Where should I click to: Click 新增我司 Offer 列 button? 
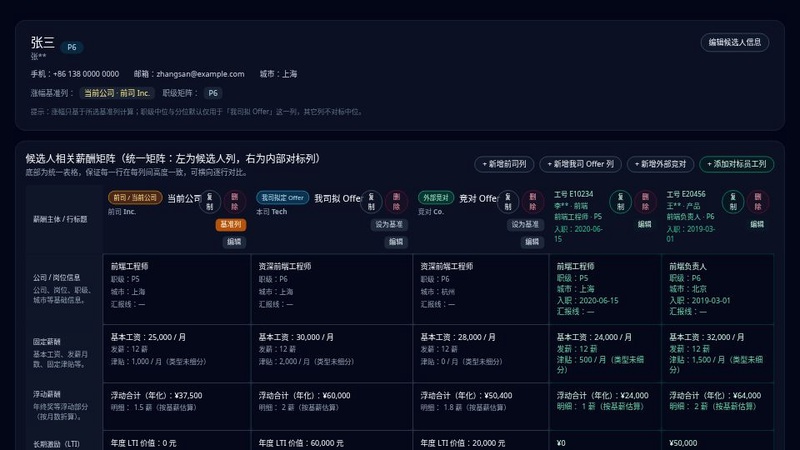pos(581,164)
